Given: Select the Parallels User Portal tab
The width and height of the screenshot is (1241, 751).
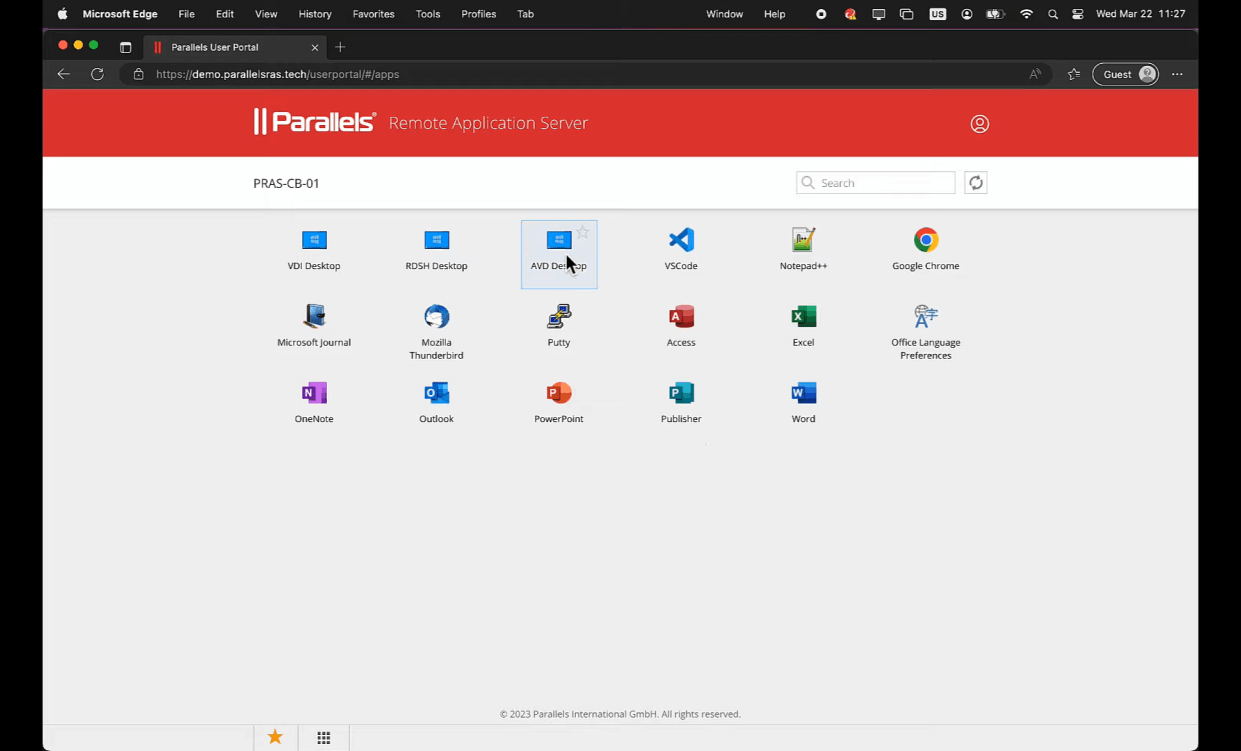Looking at the screenshot, I should tap(232, 47).
